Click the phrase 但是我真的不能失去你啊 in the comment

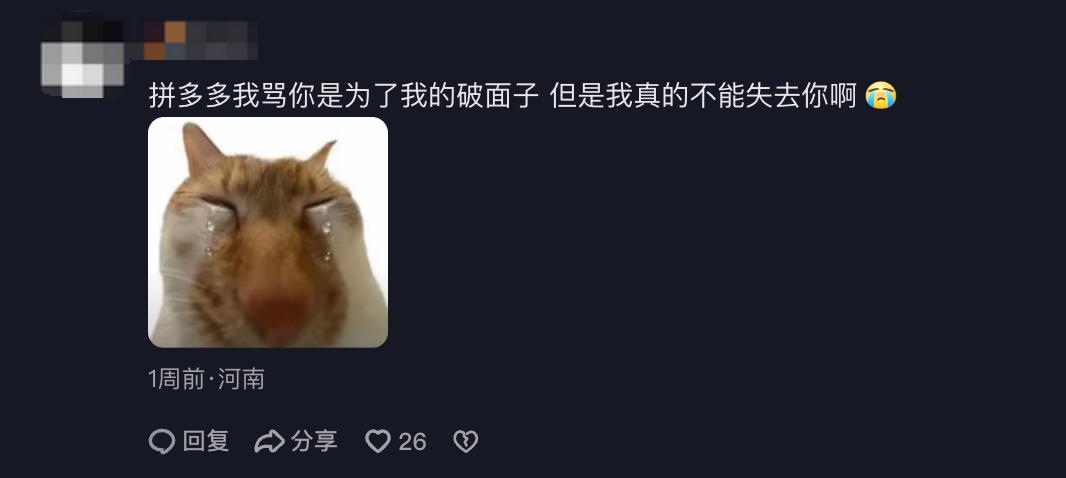704,97
